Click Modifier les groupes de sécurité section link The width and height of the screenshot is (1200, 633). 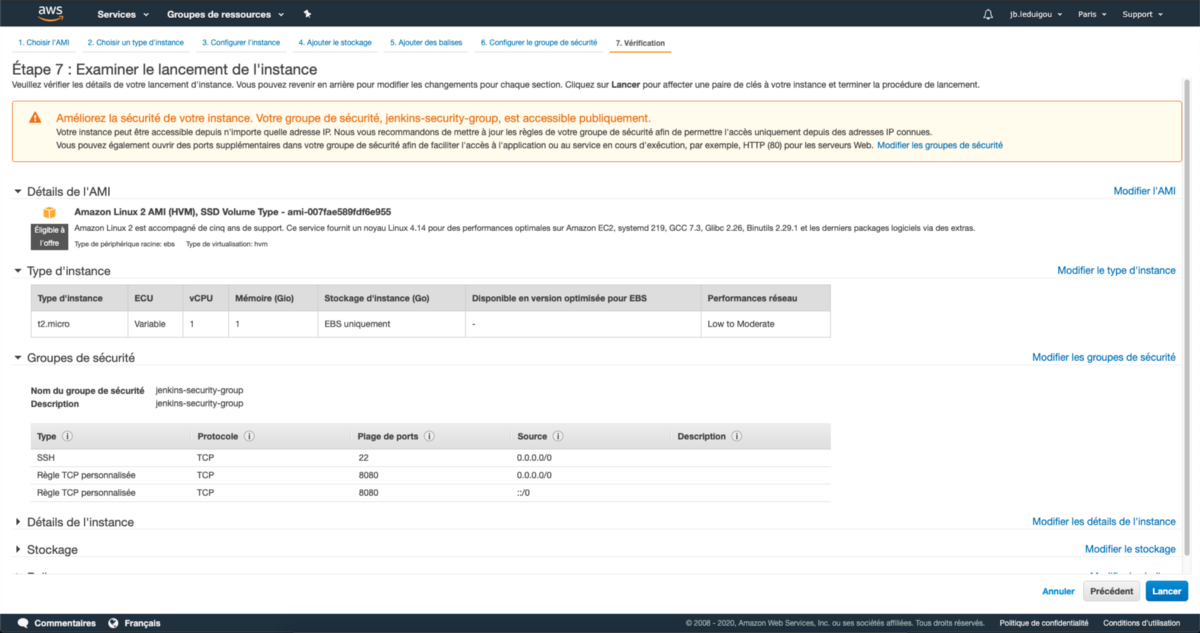1104,358
